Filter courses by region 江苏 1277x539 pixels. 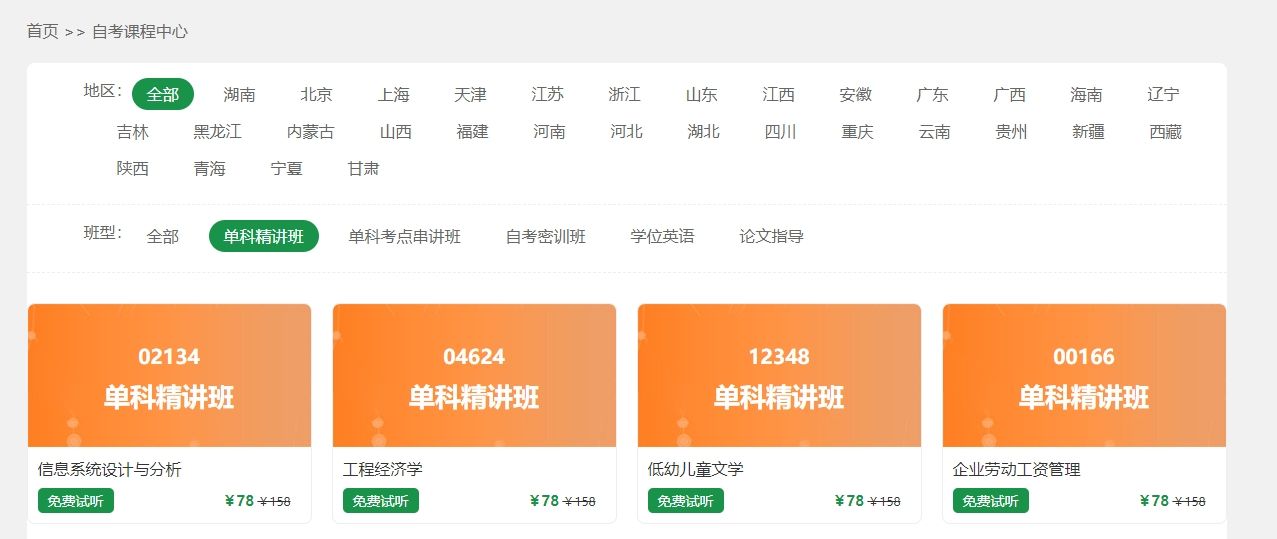tap(548, 94)
